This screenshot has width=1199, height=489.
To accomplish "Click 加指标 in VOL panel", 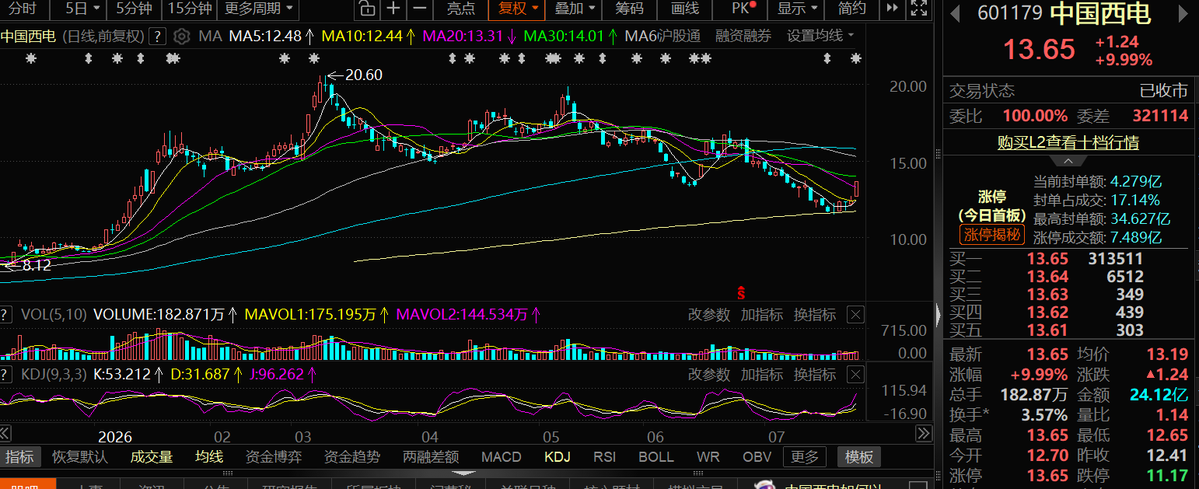I will (761, 315).
